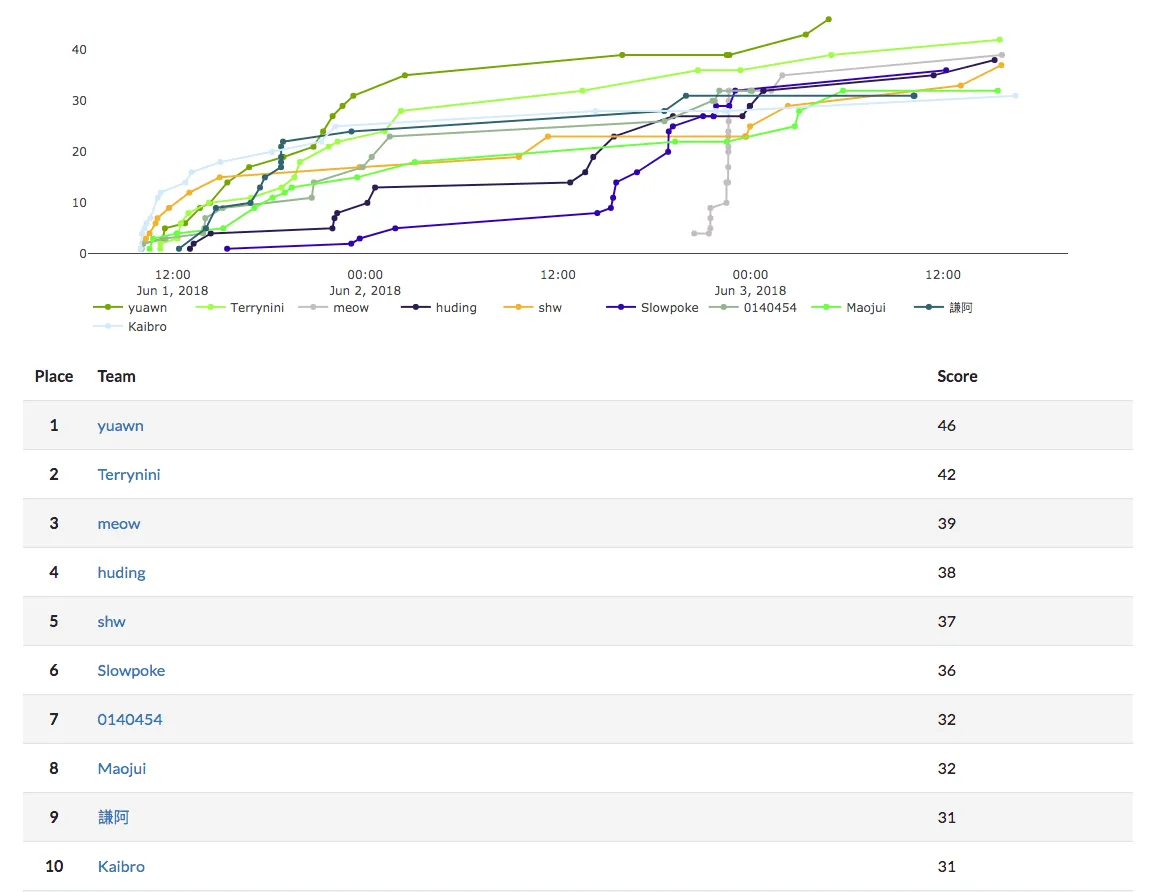This screenshot has width=1151, height=892.
Task: Click the Place column header
Action: tap(54, 377)
